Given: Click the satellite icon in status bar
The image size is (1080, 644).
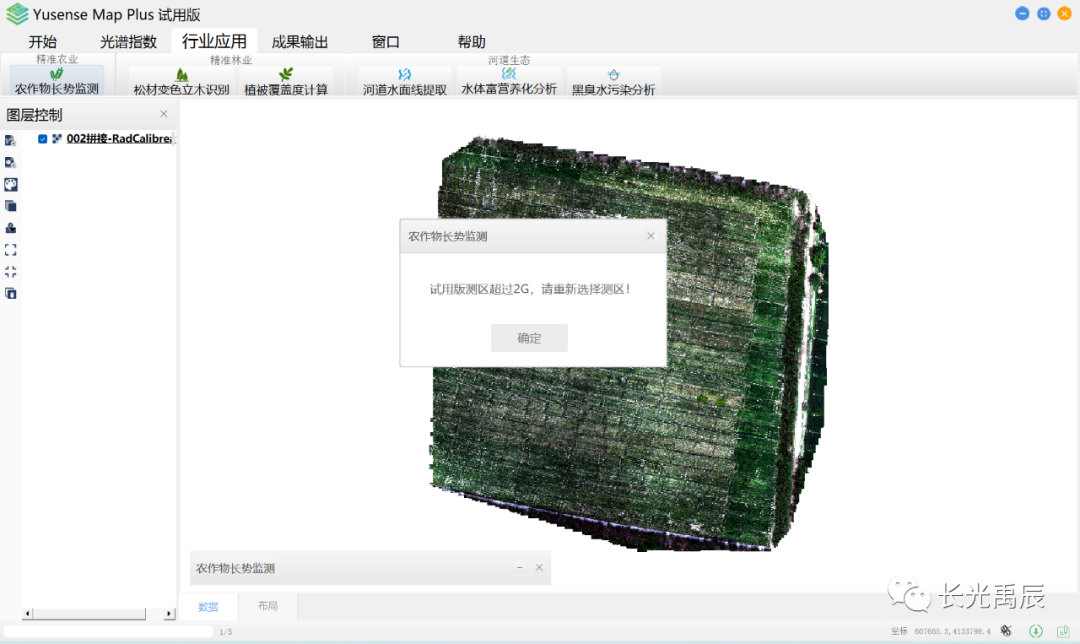Looking at the screenshot, I should [x=1006, y=631].
